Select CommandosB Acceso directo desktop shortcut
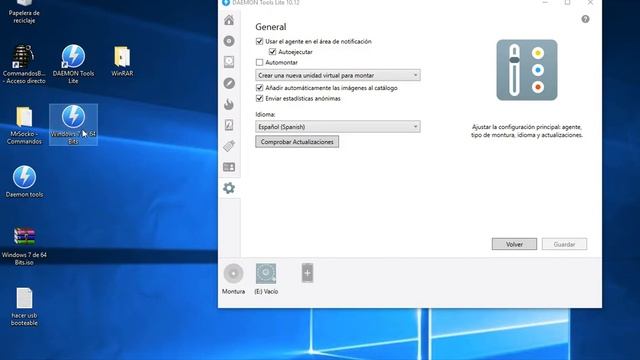The width and height of the screenshot is (640, 360). tap(24, 64)
